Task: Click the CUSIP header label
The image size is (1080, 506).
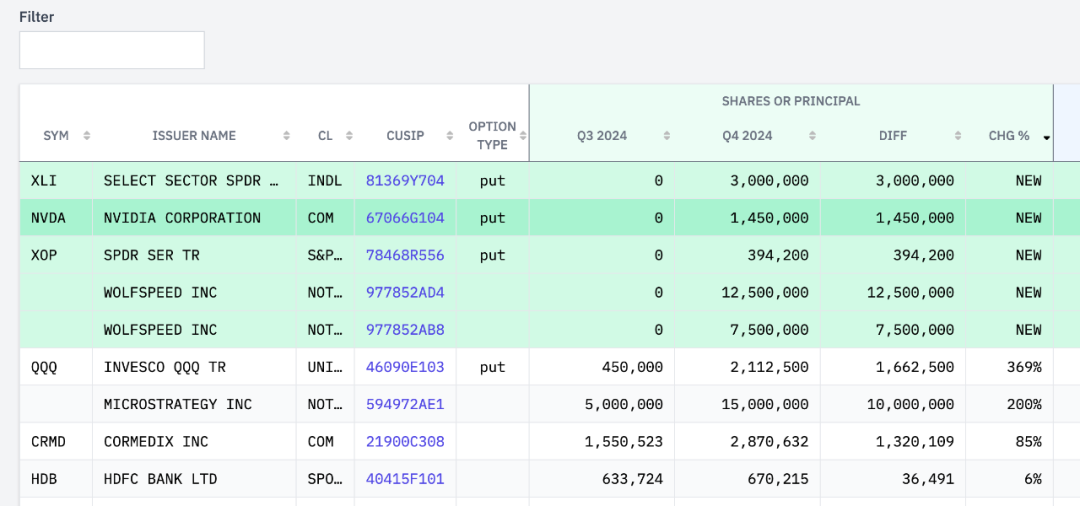Action: pyautogui.click(x=405, y=136)
